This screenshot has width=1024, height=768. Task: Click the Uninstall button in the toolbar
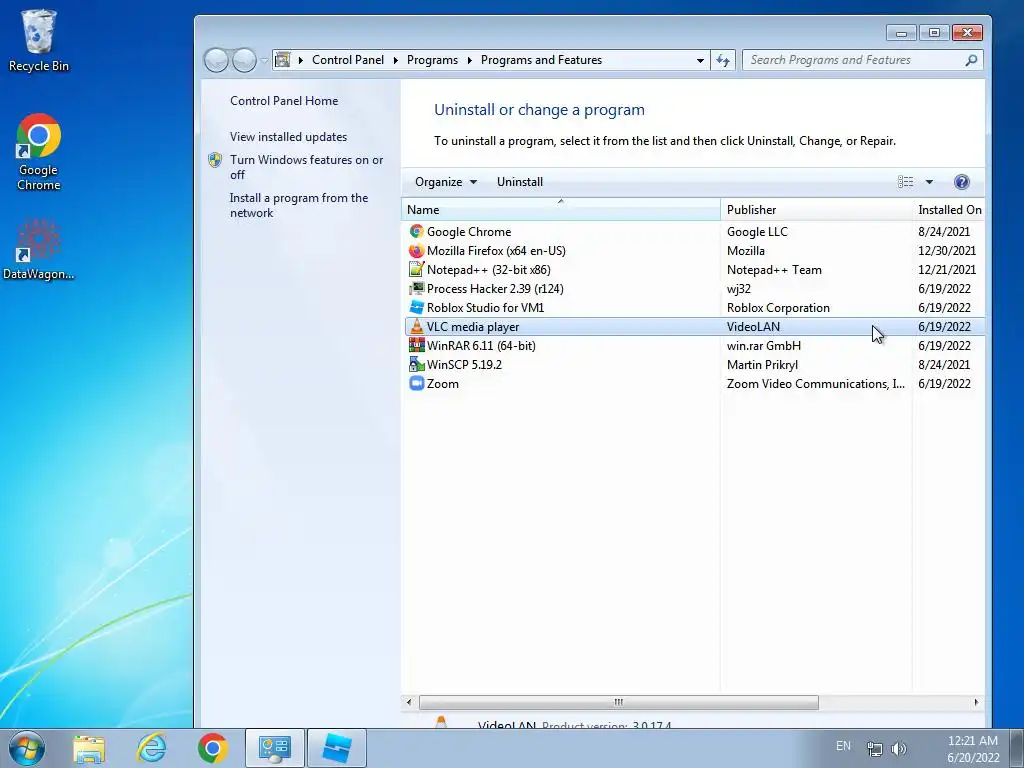click(x=520, y=182)
